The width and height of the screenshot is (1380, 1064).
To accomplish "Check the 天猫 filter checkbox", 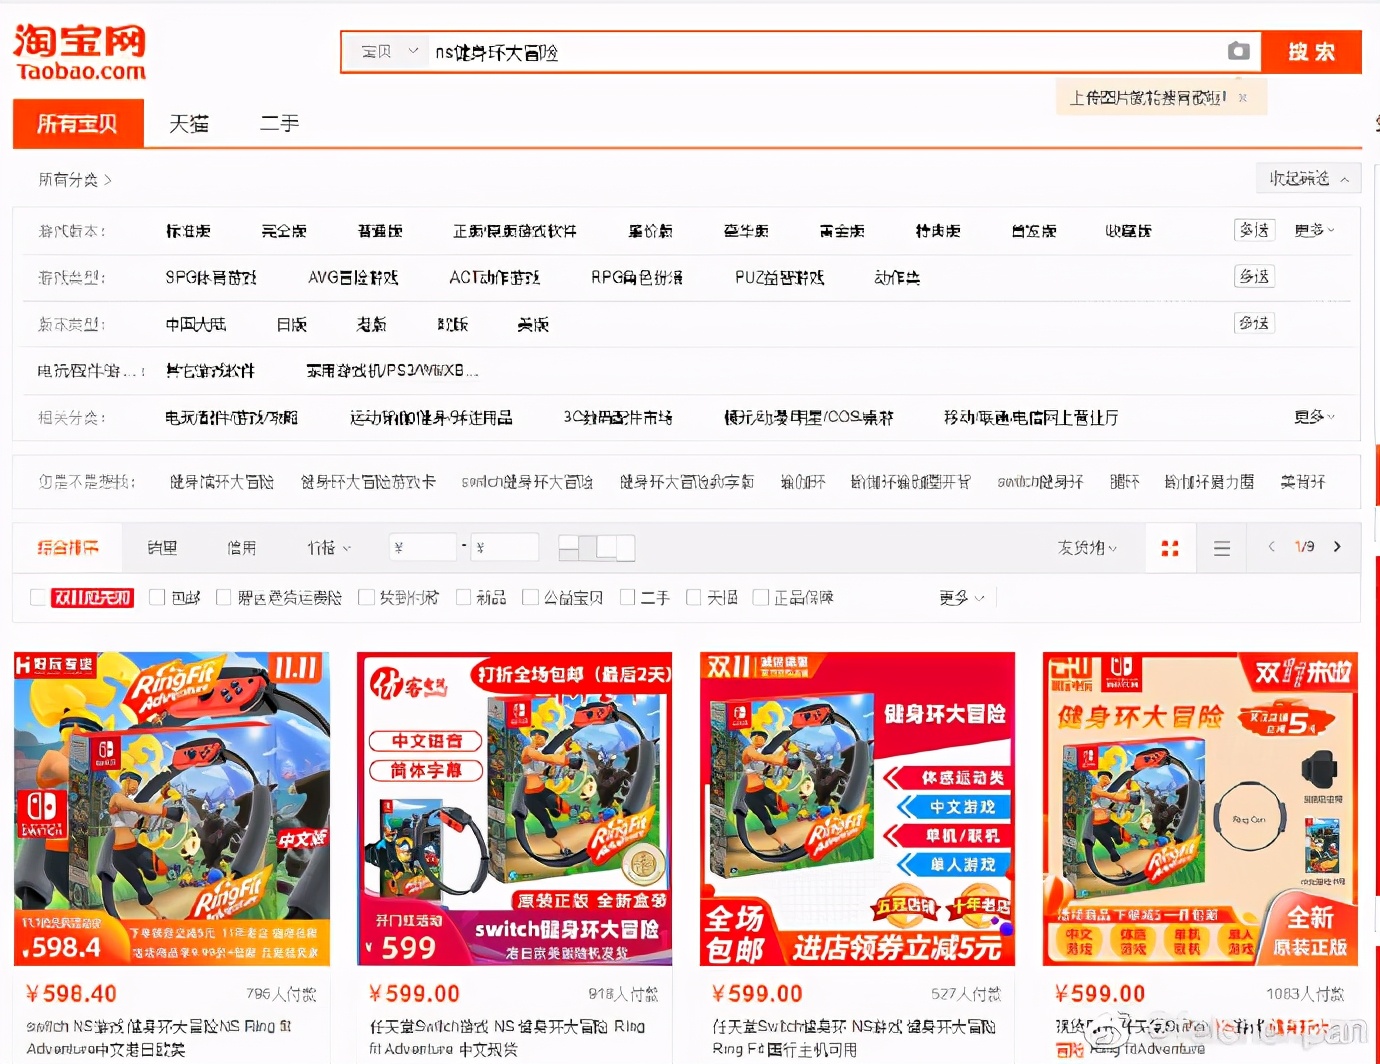I will (x=694, y=597).
